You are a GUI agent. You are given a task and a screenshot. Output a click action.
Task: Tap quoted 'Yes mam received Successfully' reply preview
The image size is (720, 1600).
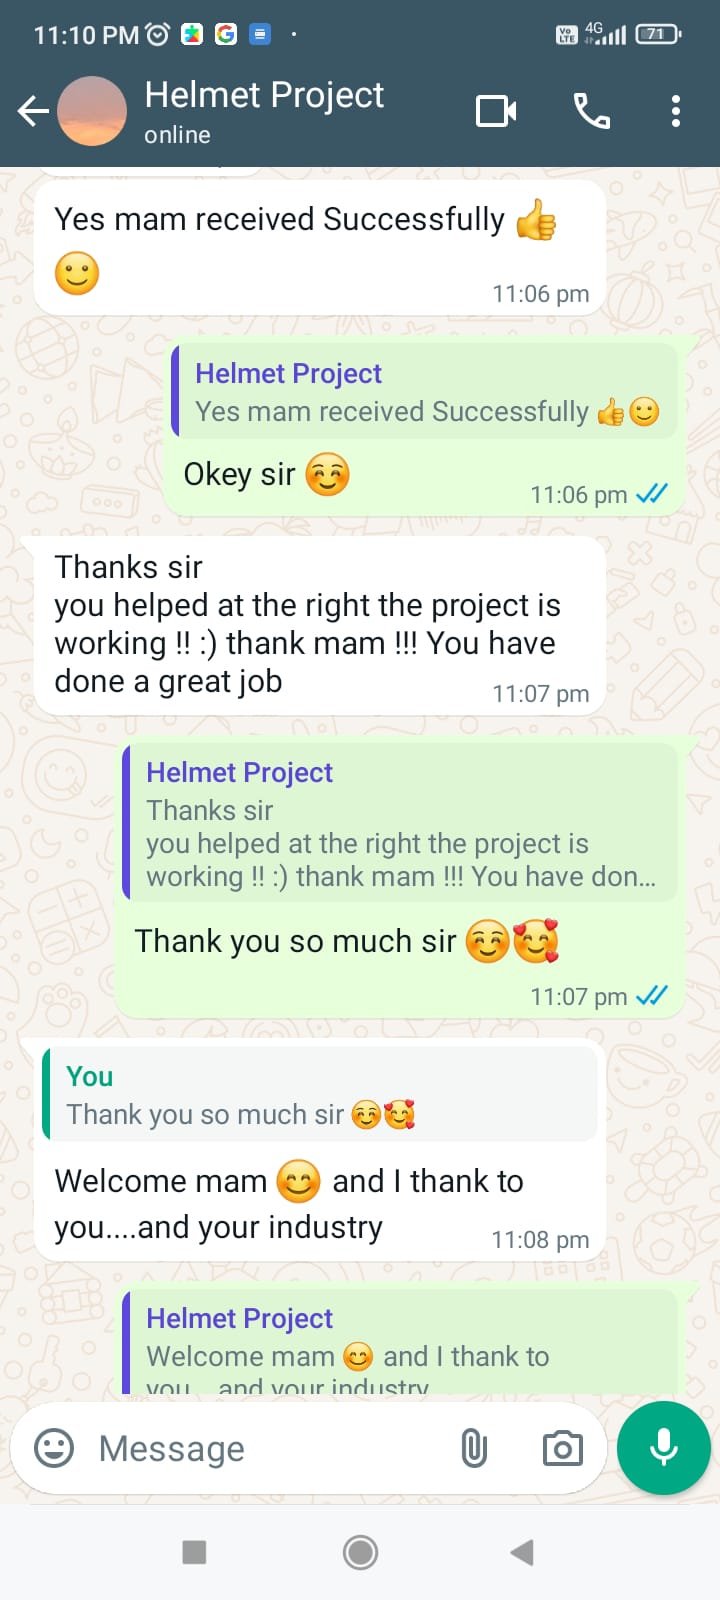point(425,391)
